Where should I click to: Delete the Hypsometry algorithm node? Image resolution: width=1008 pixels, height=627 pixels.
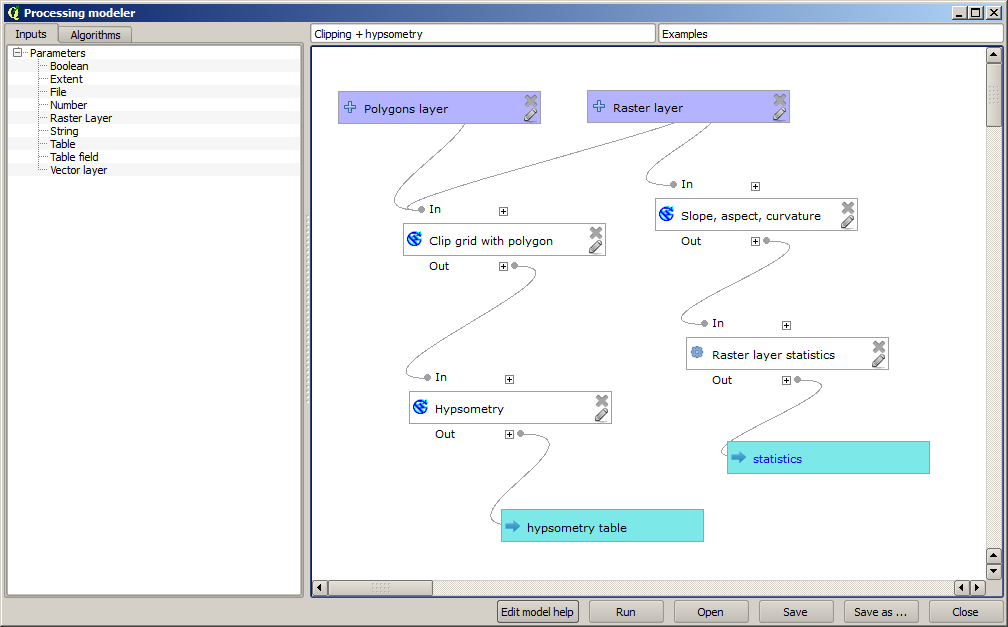602,400
